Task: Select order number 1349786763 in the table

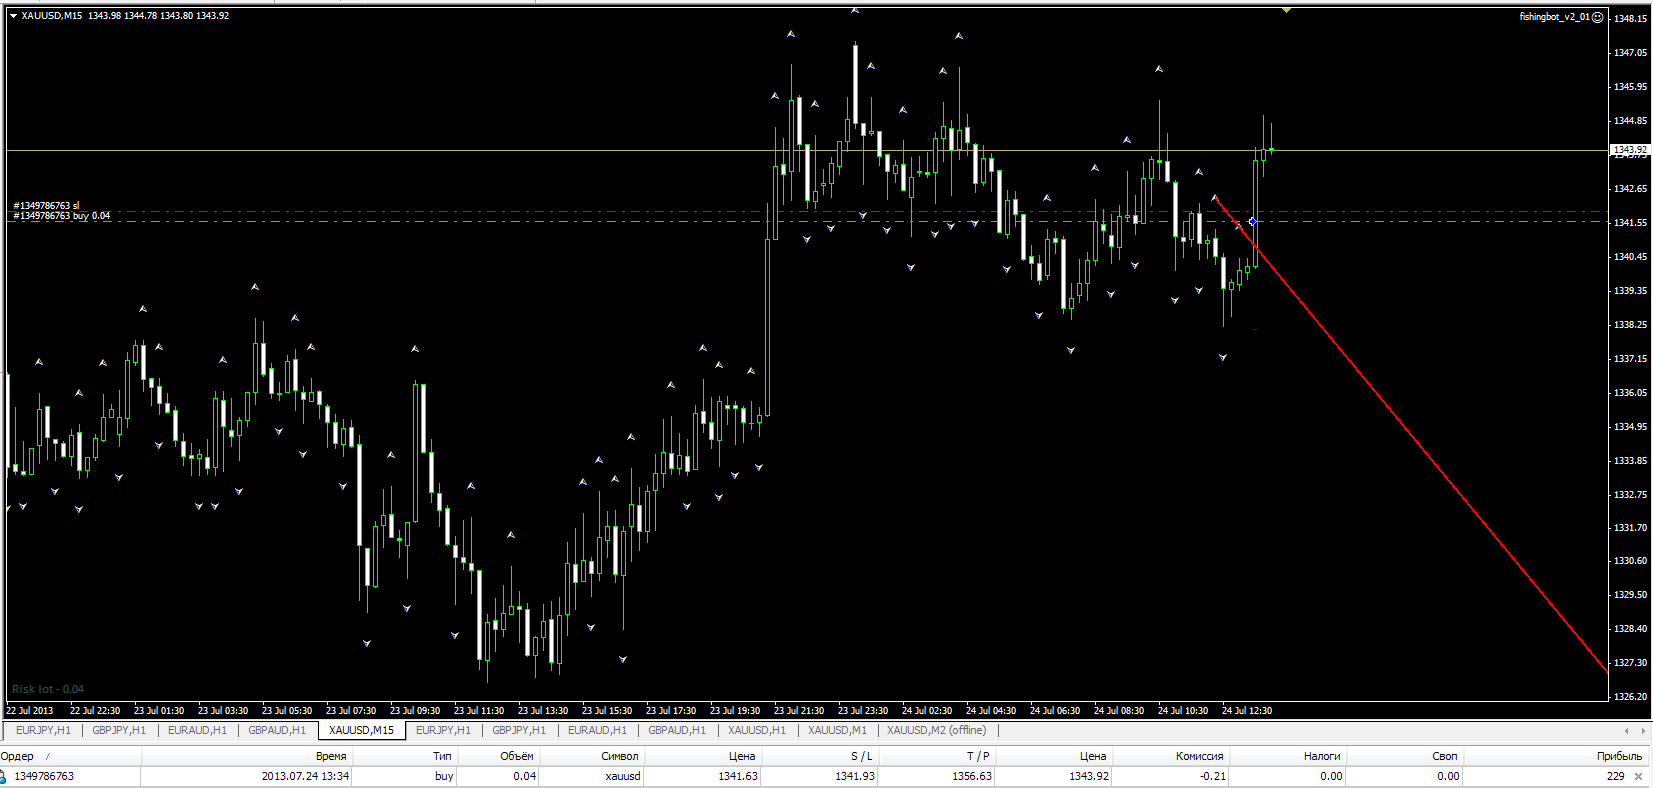Action: (44, 776)
